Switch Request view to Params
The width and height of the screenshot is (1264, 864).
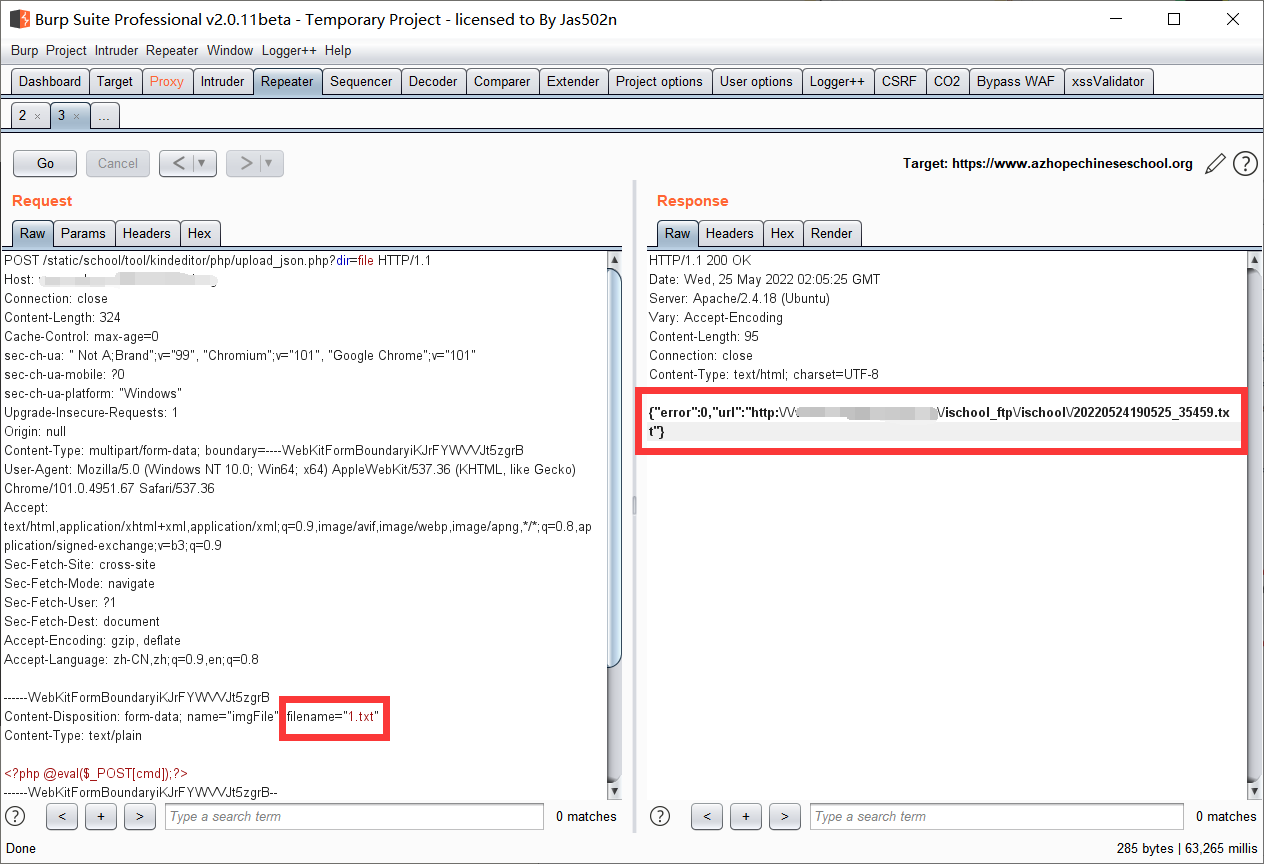coord(83,233)
